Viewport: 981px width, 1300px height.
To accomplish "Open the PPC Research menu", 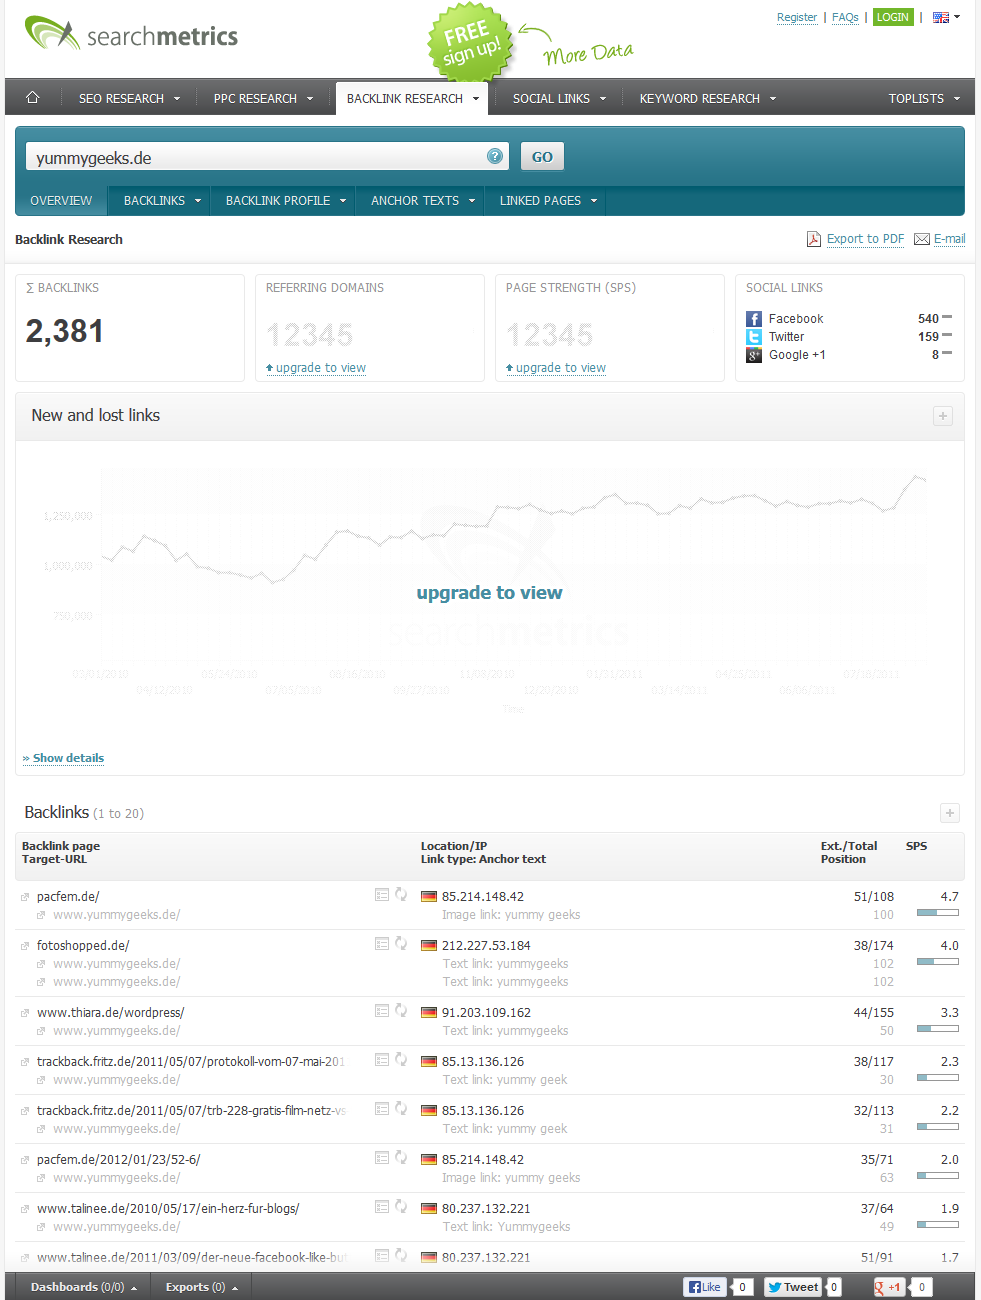I will point(263,98).
